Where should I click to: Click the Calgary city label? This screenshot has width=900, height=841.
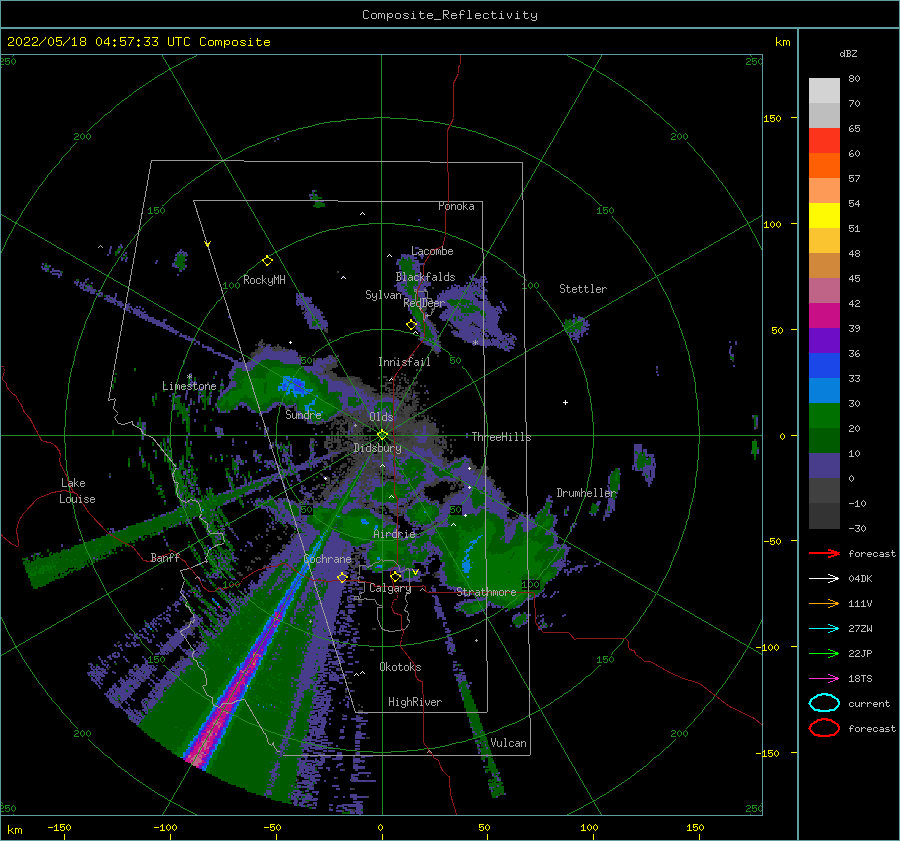point(390,588)
